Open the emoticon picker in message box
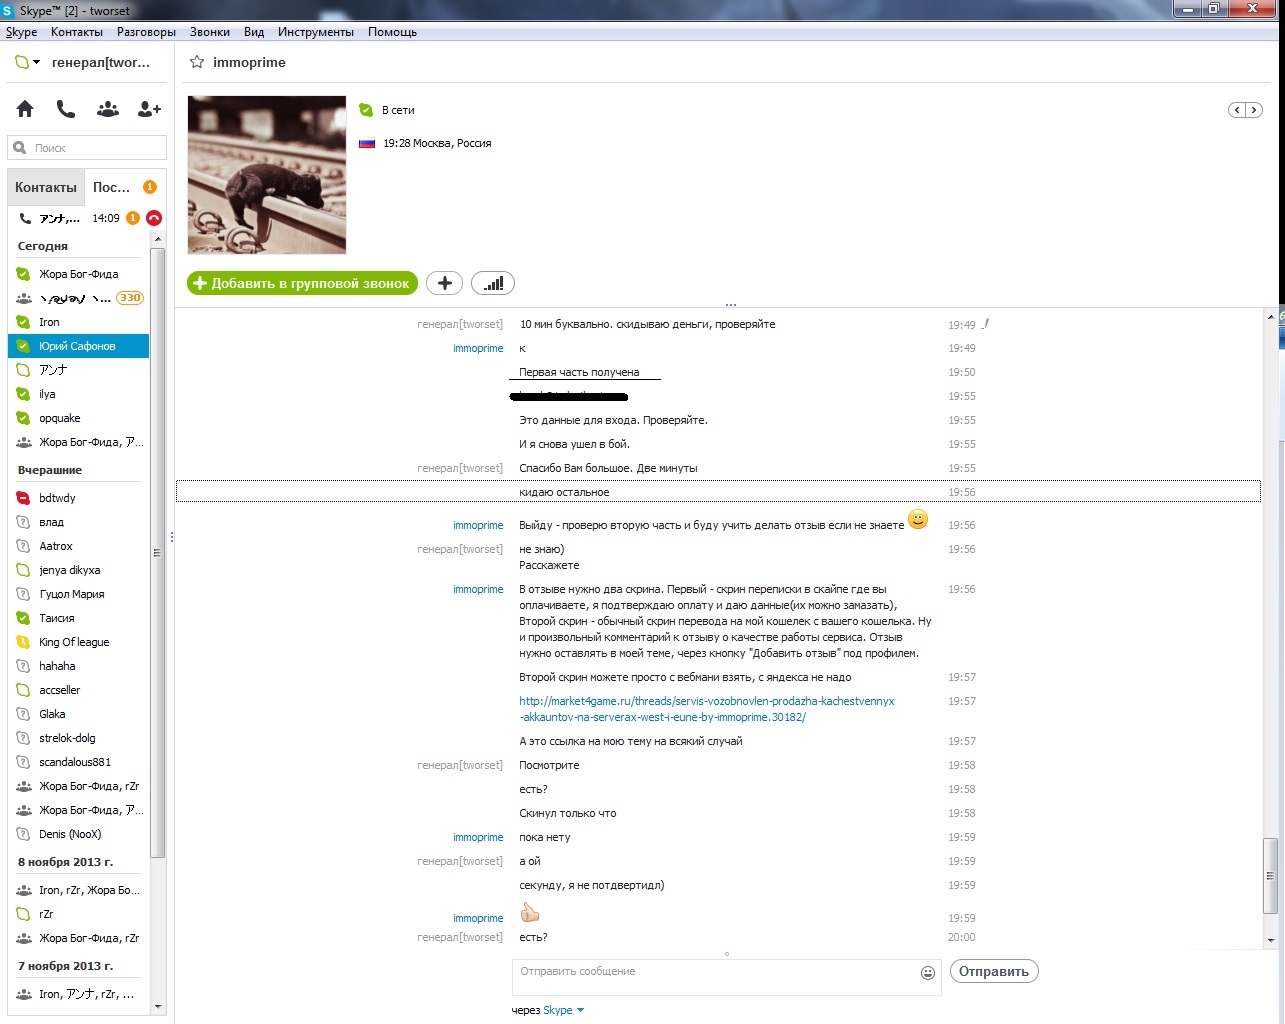1285x1024 pixels. tap(928, 973)
